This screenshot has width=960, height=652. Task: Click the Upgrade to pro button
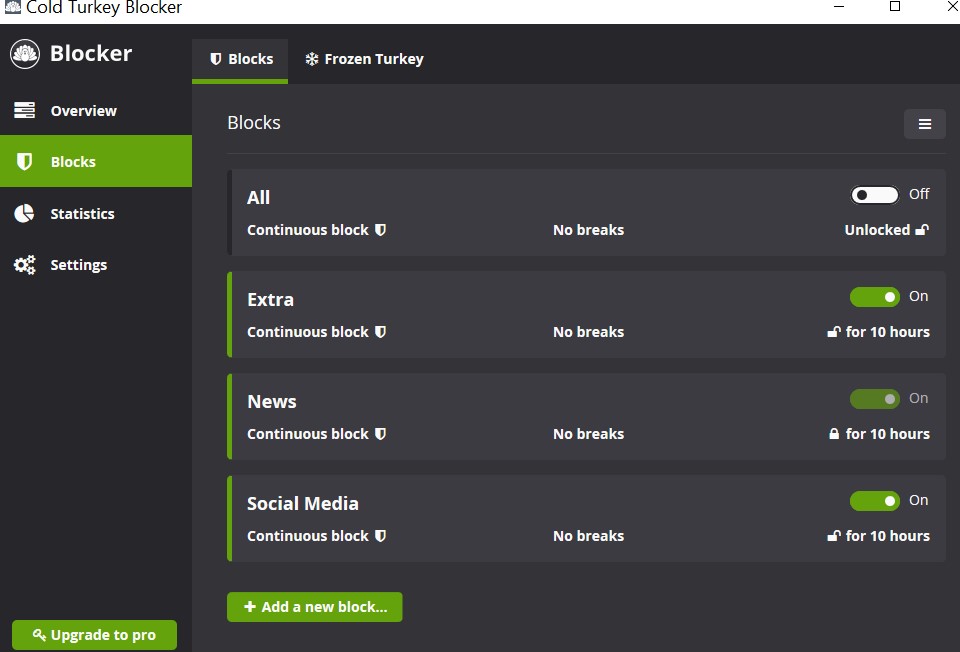[94, 635]
